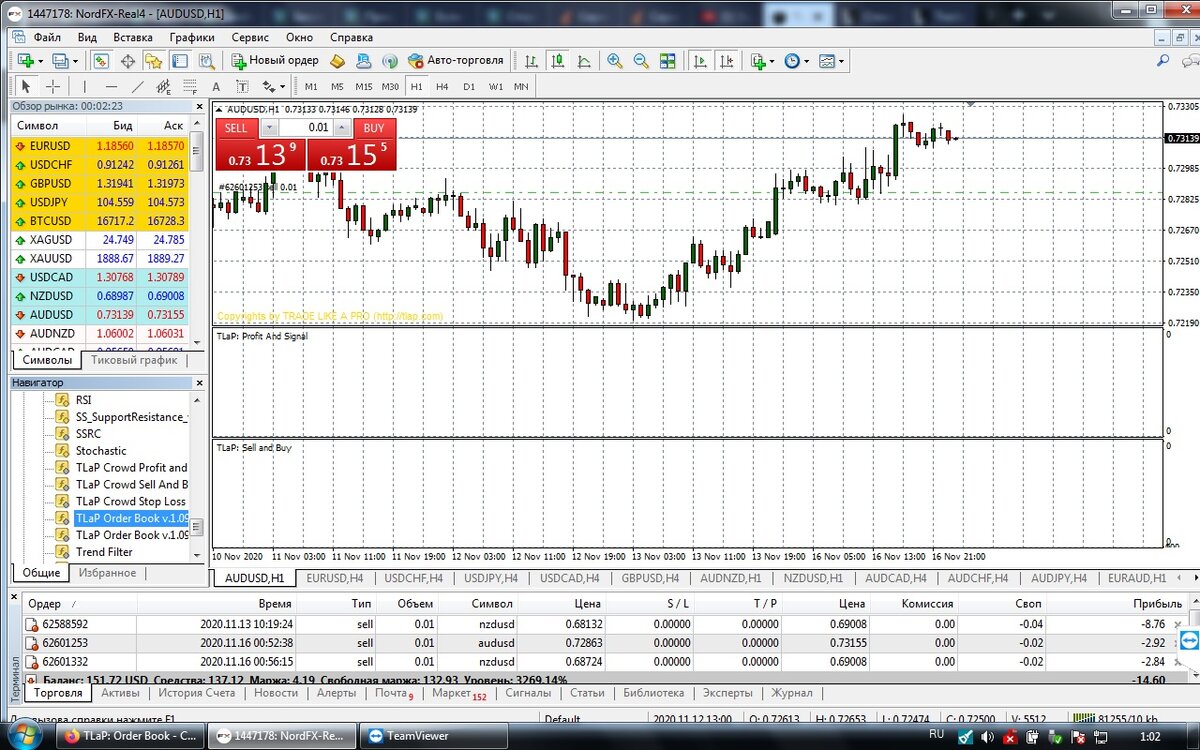Expand arrows tool dropdown arrow

[x=283, y=86]
